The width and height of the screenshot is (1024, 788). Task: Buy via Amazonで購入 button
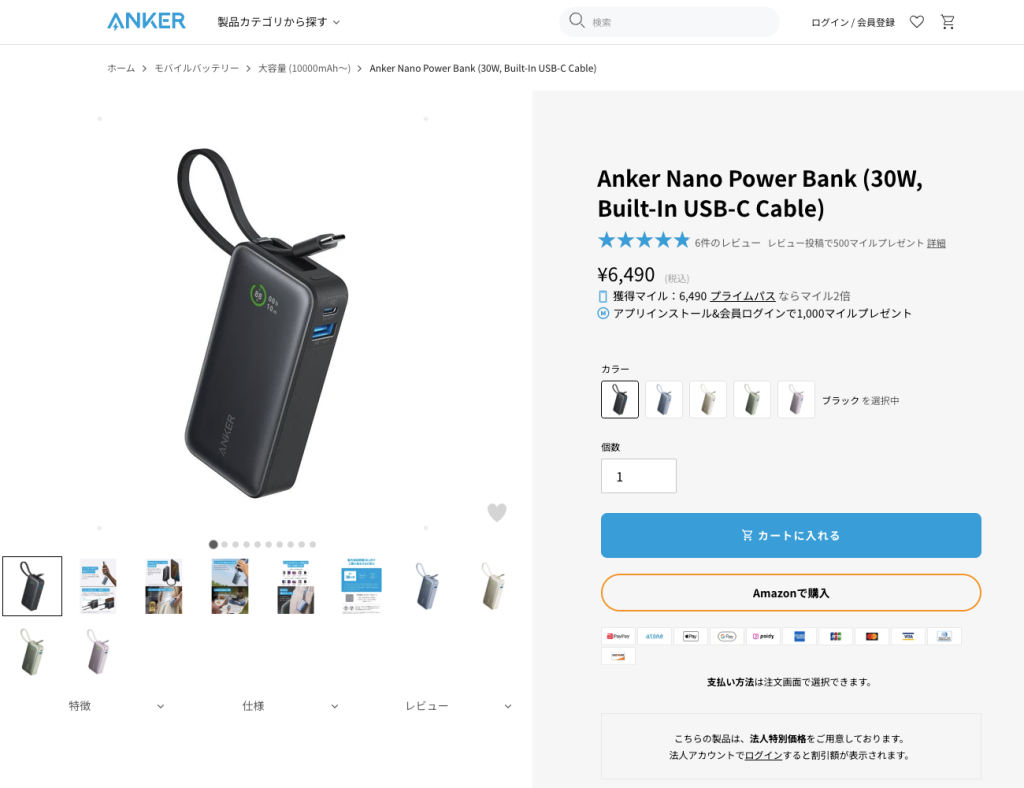791,593
